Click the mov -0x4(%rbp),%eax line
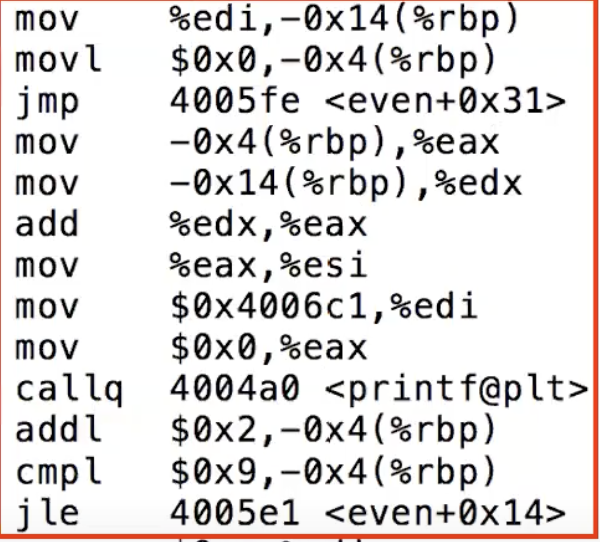Viewport: 600px width, 542px height. click(257, 144)
